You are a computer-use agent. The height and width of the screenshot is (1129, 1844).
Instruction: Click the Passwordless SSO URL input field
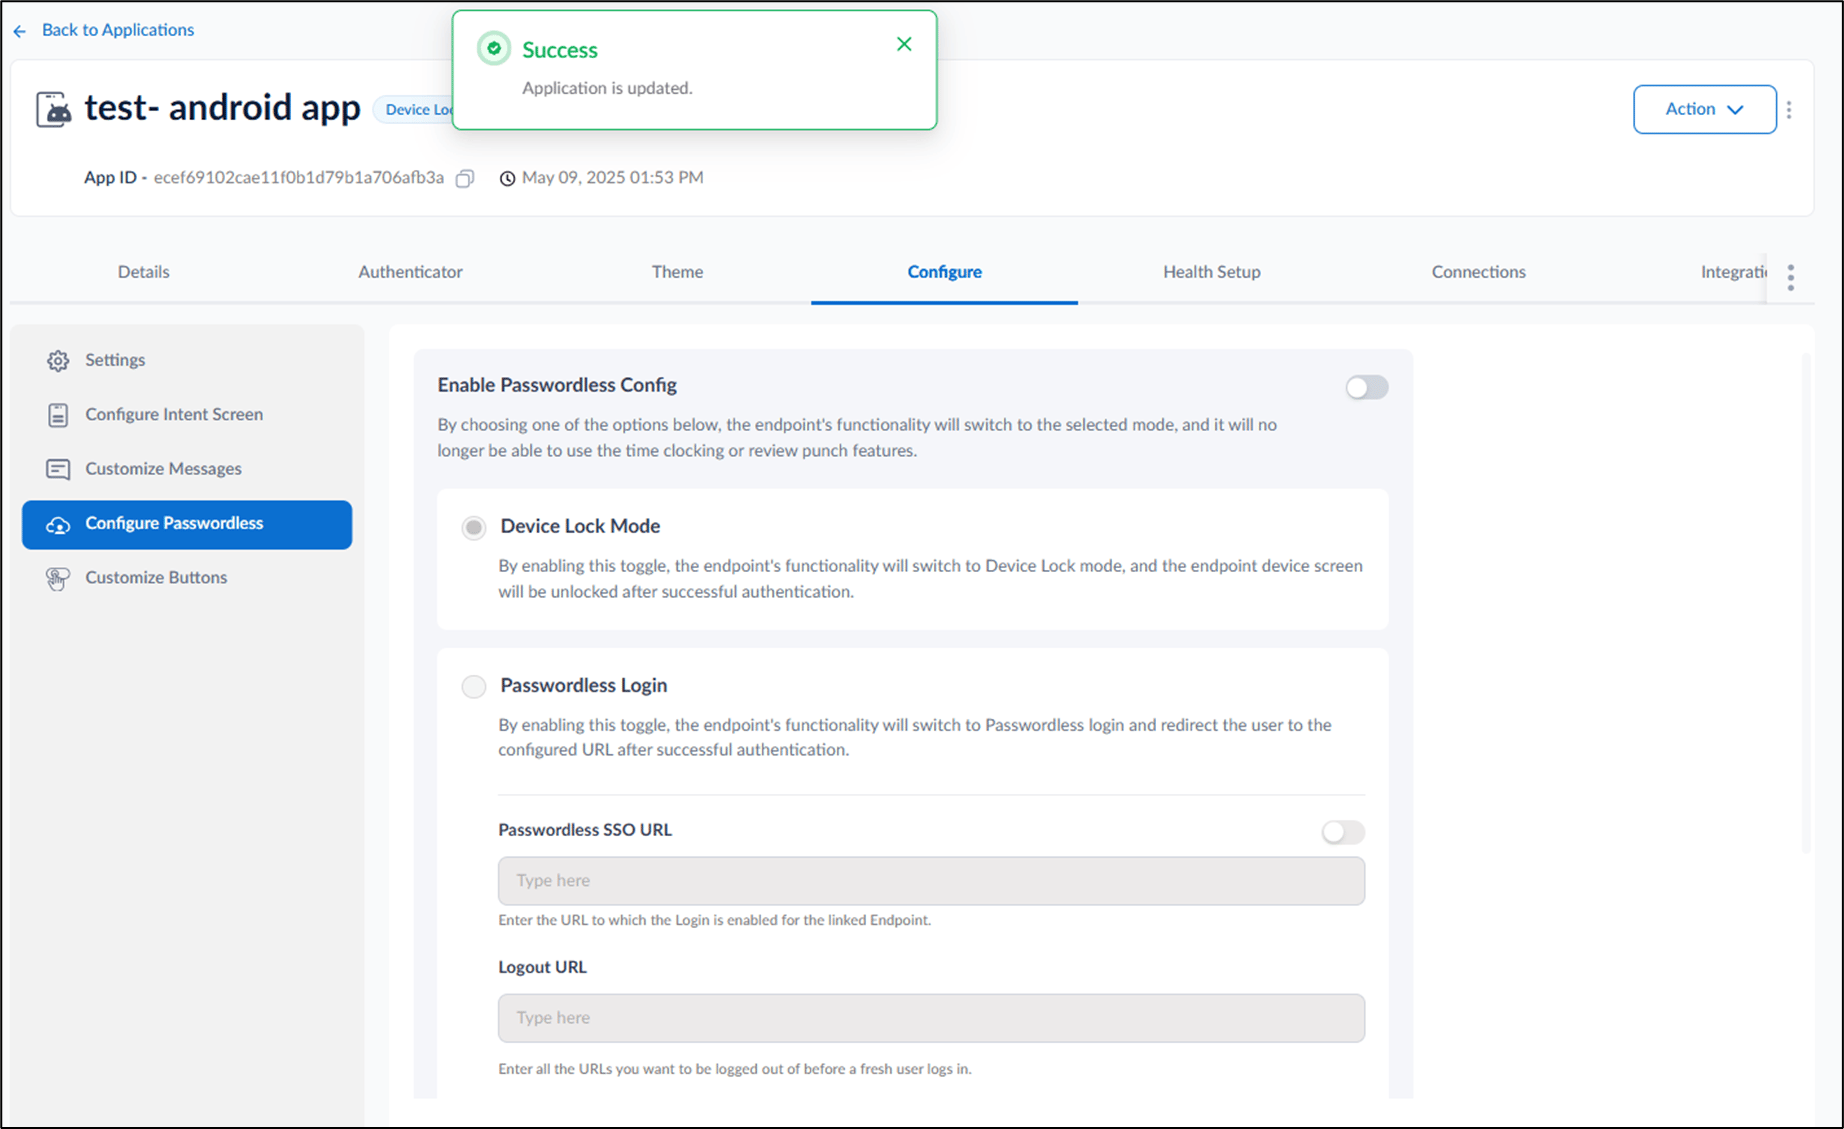point(931,881)
